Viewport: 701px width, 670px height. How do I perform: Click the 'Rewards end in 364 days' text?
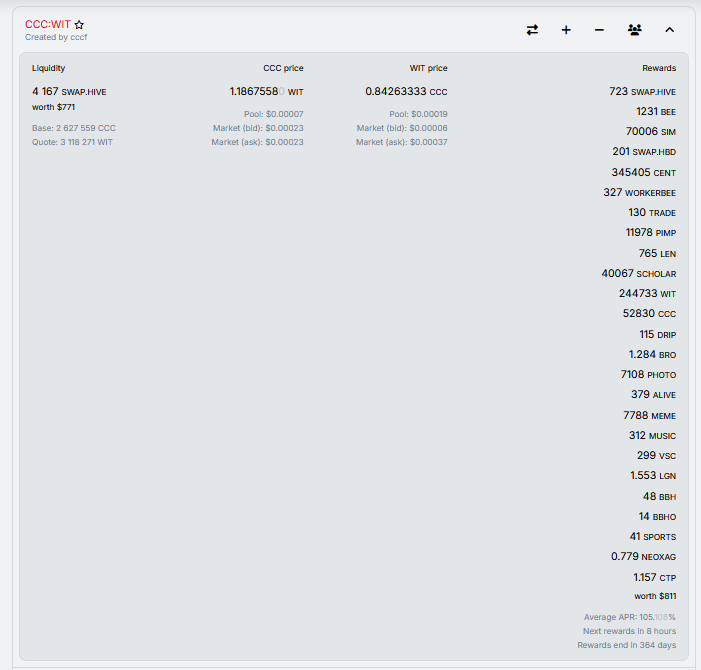626,645
